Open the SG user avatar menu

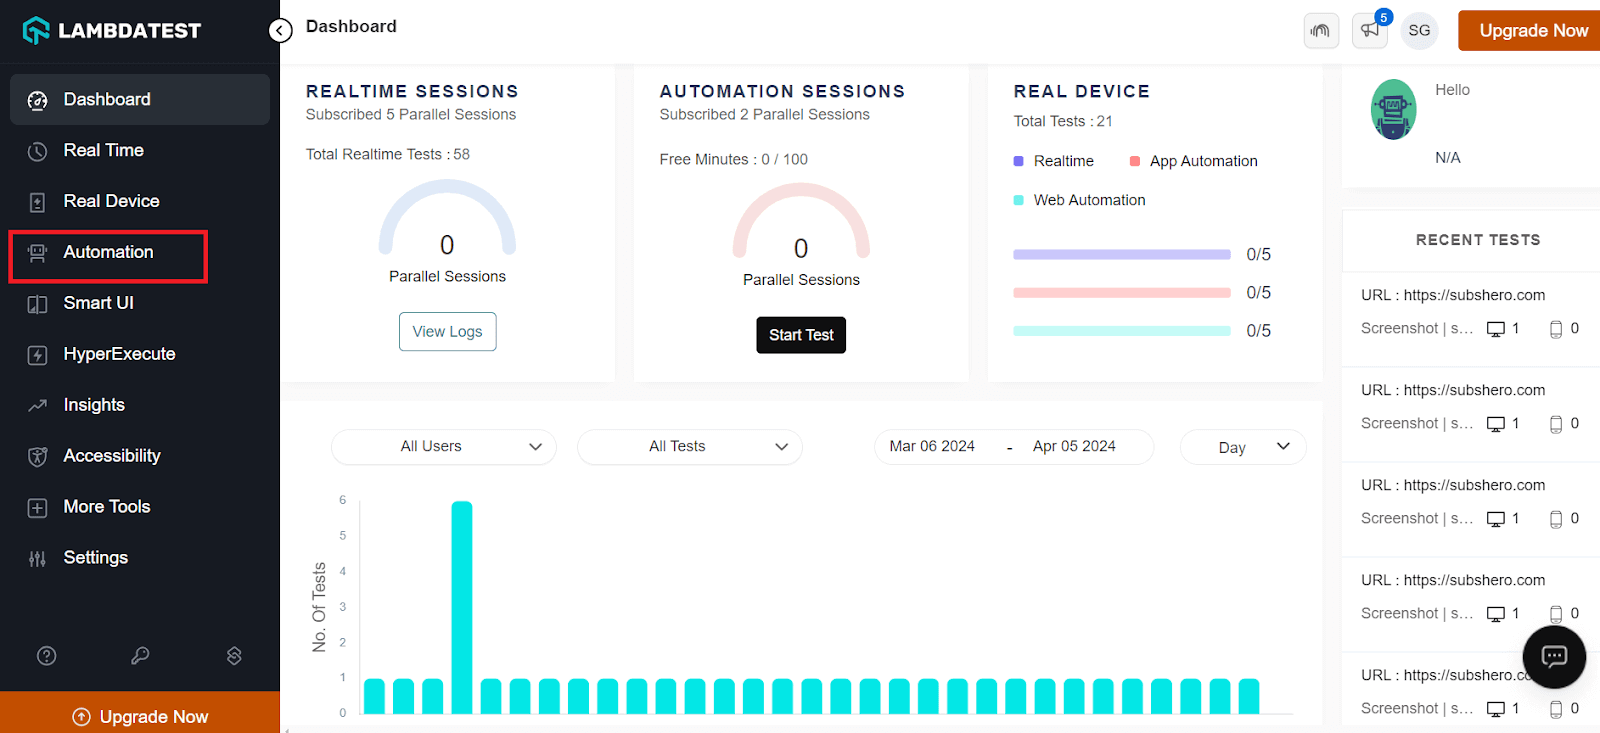coord(1419,31)
